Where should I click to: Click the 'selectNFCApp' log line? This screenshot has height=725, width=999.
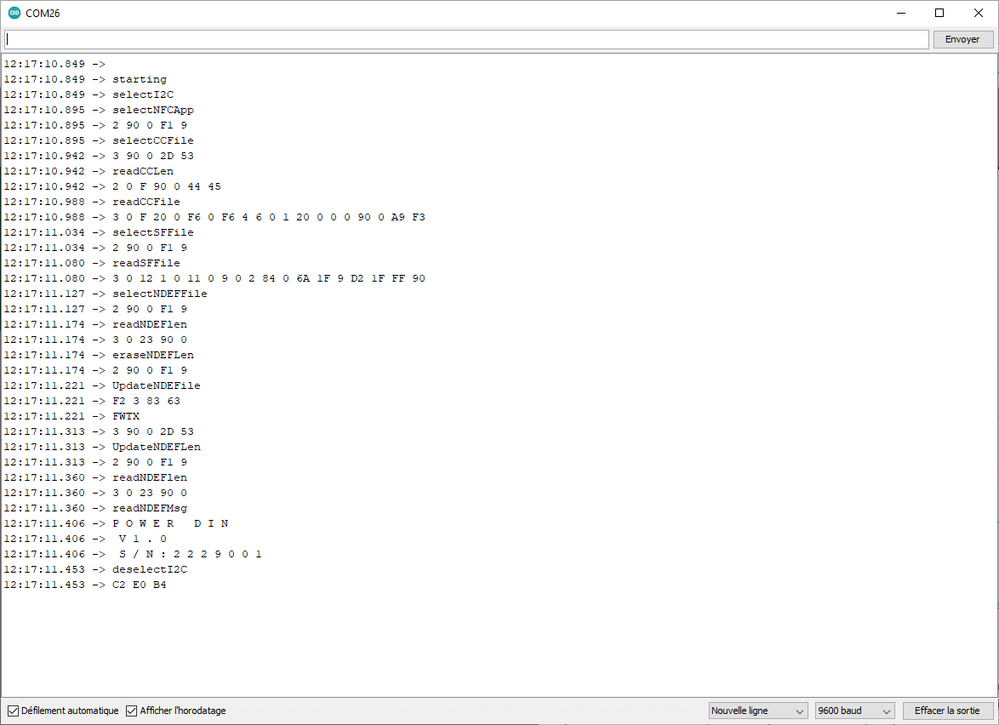coord(99,110)
